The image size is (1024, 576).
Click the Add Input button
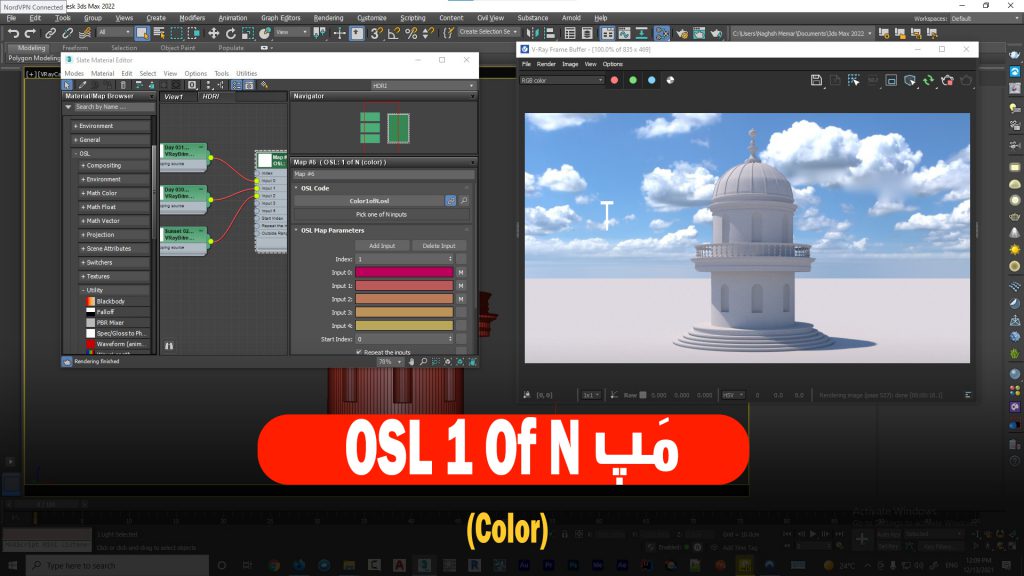(x=383, y=245)
